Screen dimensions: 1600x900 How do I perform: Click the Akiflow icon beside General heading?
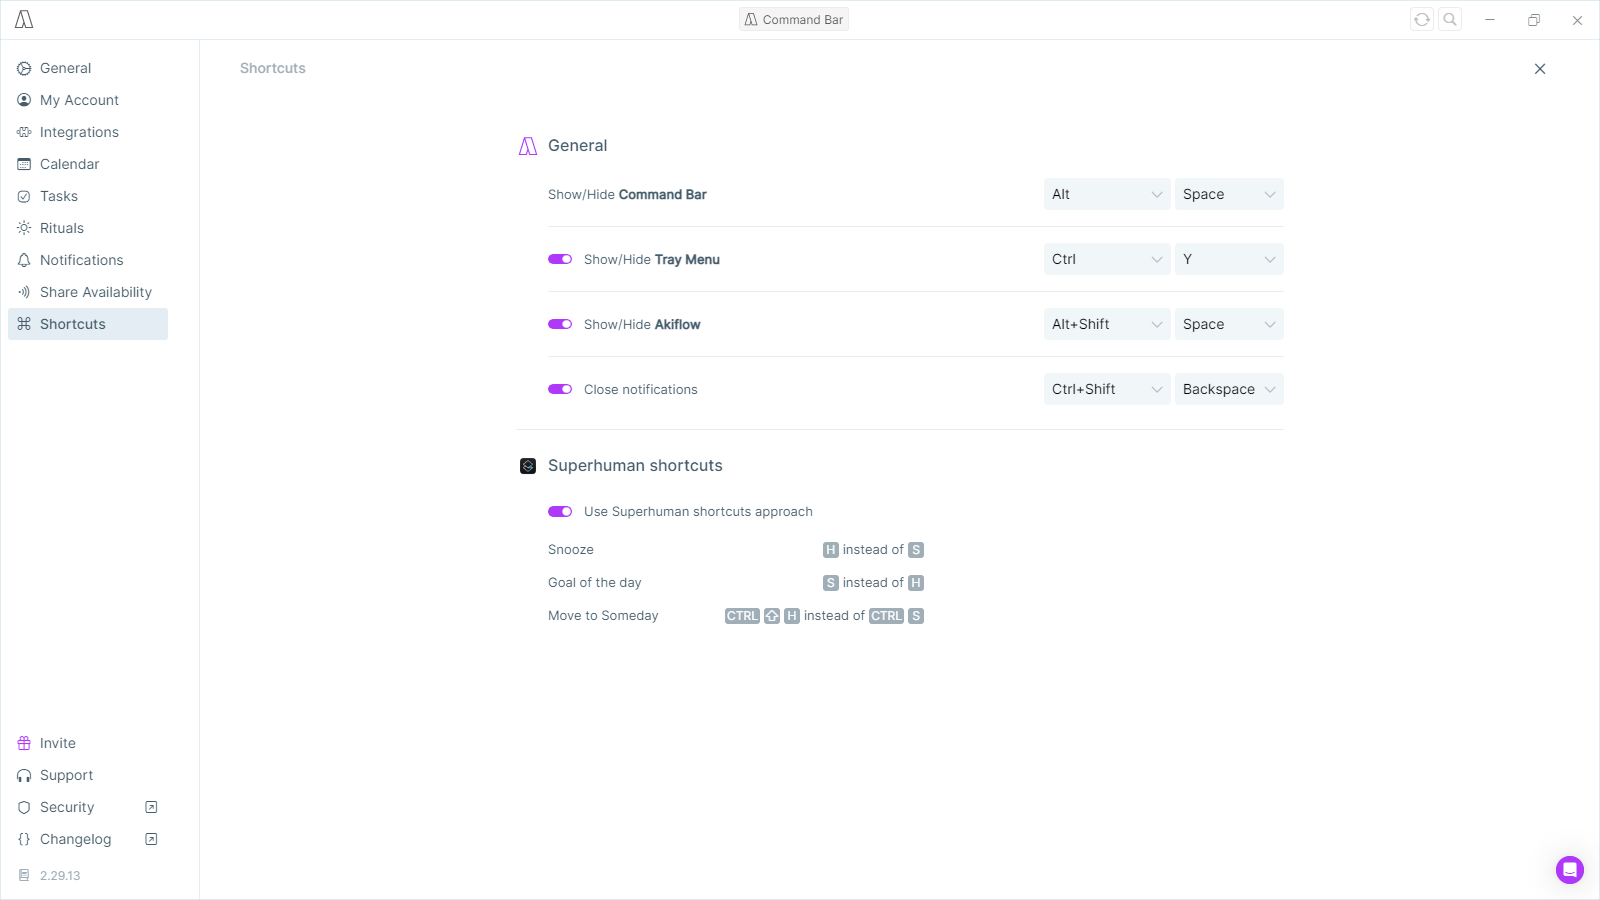point(528,146)
